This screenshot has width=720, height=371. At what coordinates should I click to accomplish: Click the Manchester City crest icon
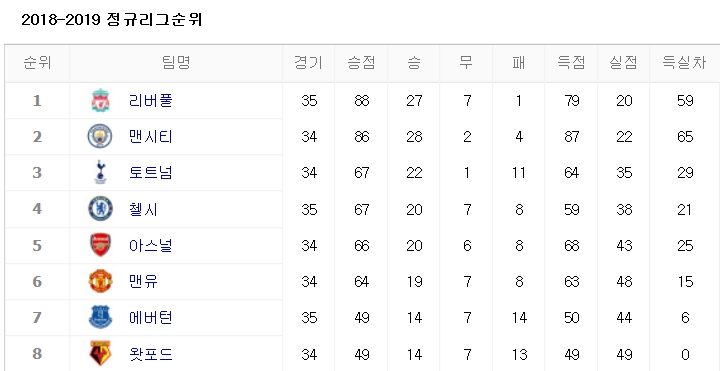point(100,136)
